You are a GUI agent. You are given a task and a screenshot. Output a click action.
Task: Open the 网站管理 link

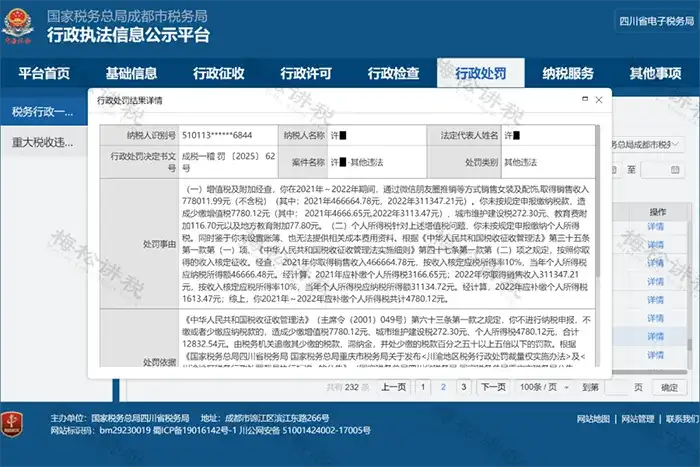pos(638,419)
